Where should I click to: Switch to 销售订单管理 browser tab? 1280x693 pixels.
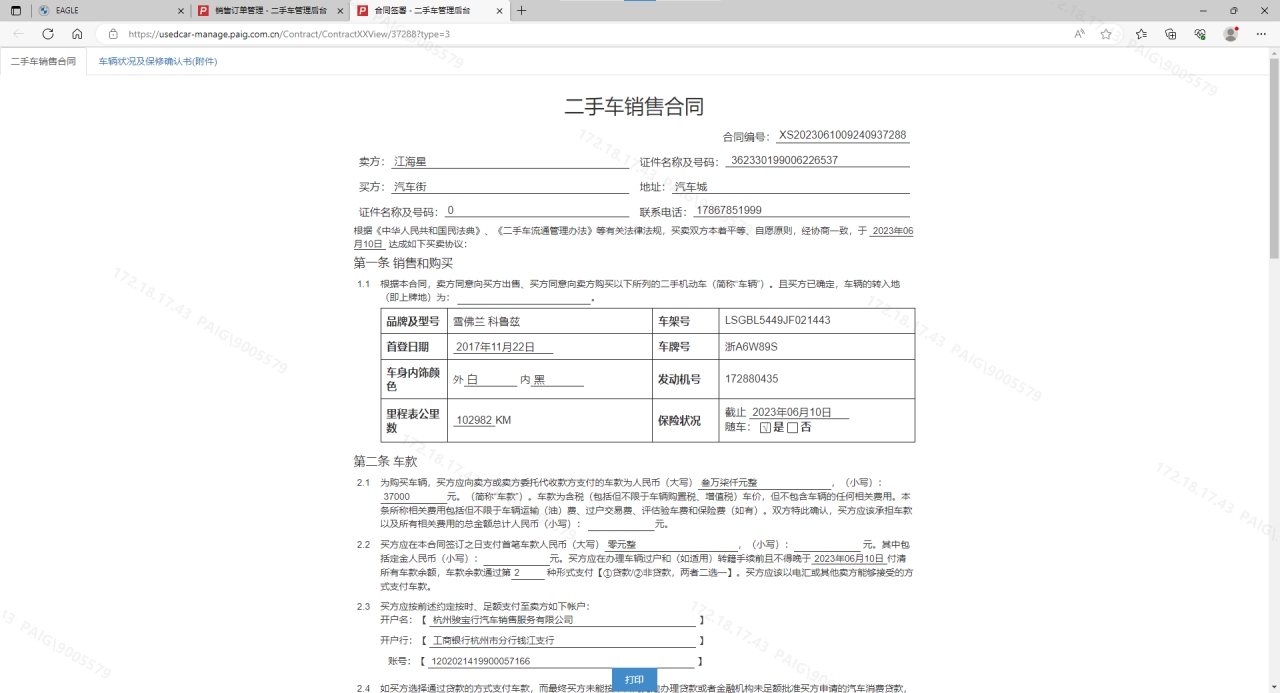pyautogui.click(x=270, y=10)
